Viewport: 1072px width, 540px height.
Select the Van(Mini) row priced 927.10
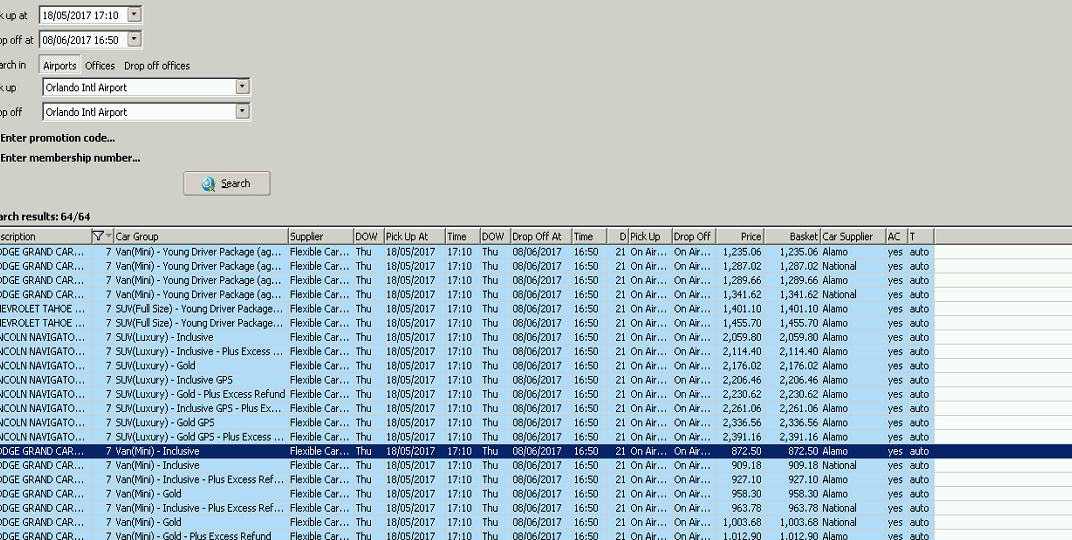coord(467,480)
